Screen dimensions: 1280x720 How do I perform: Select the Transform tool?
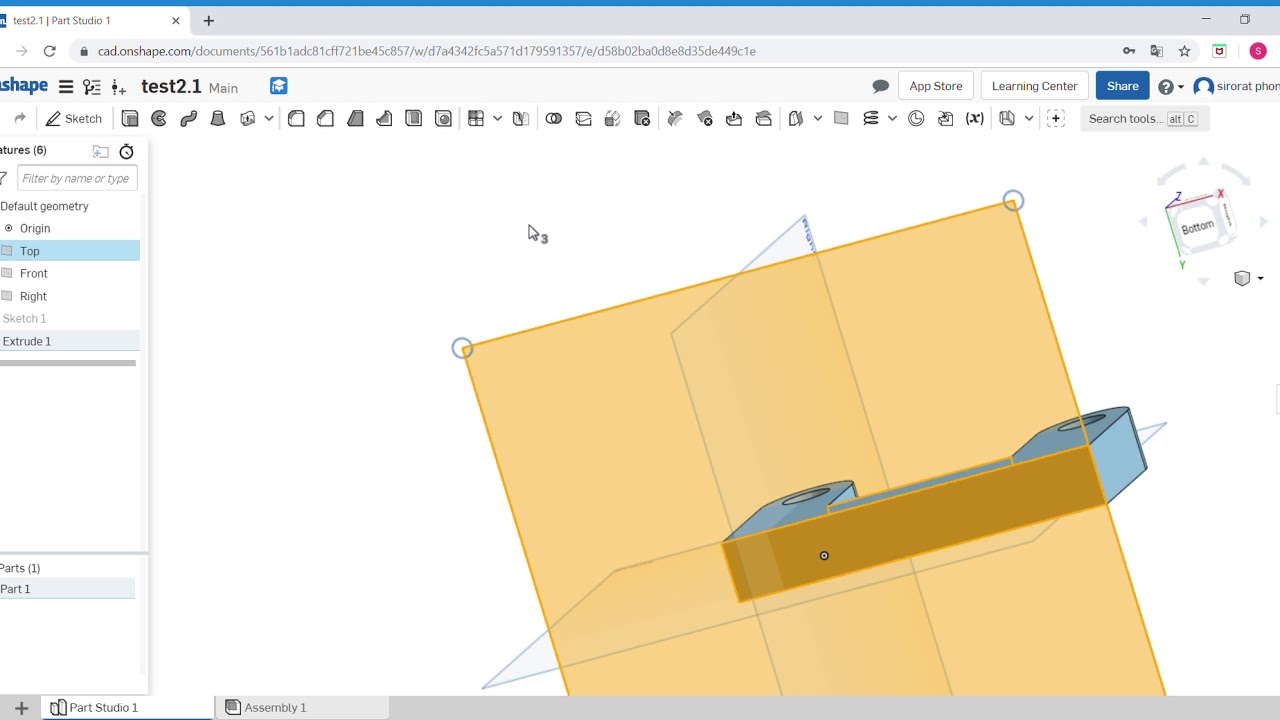pos(613,119)
